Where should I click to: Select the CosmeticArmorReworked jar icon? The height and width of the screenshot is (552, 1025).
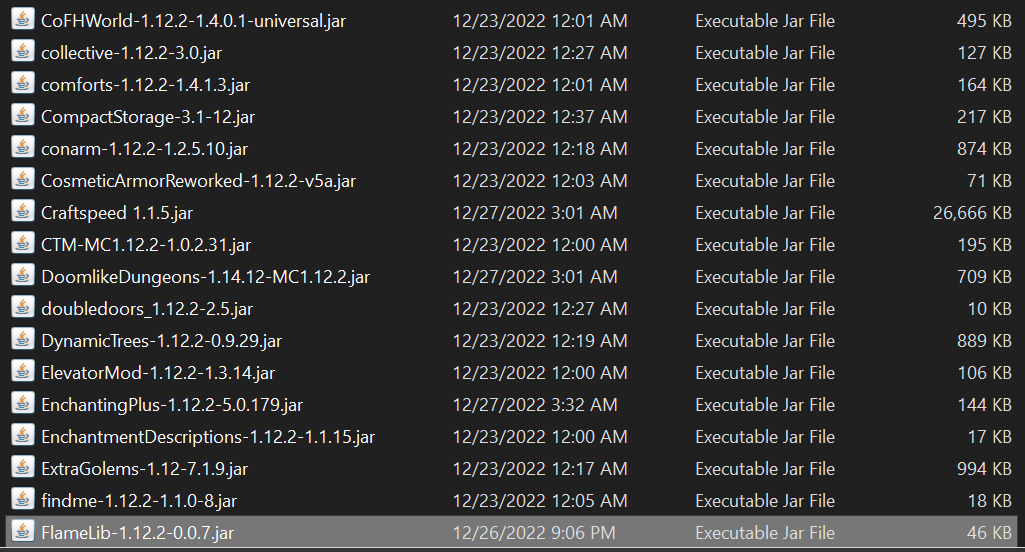coord(23,179)
